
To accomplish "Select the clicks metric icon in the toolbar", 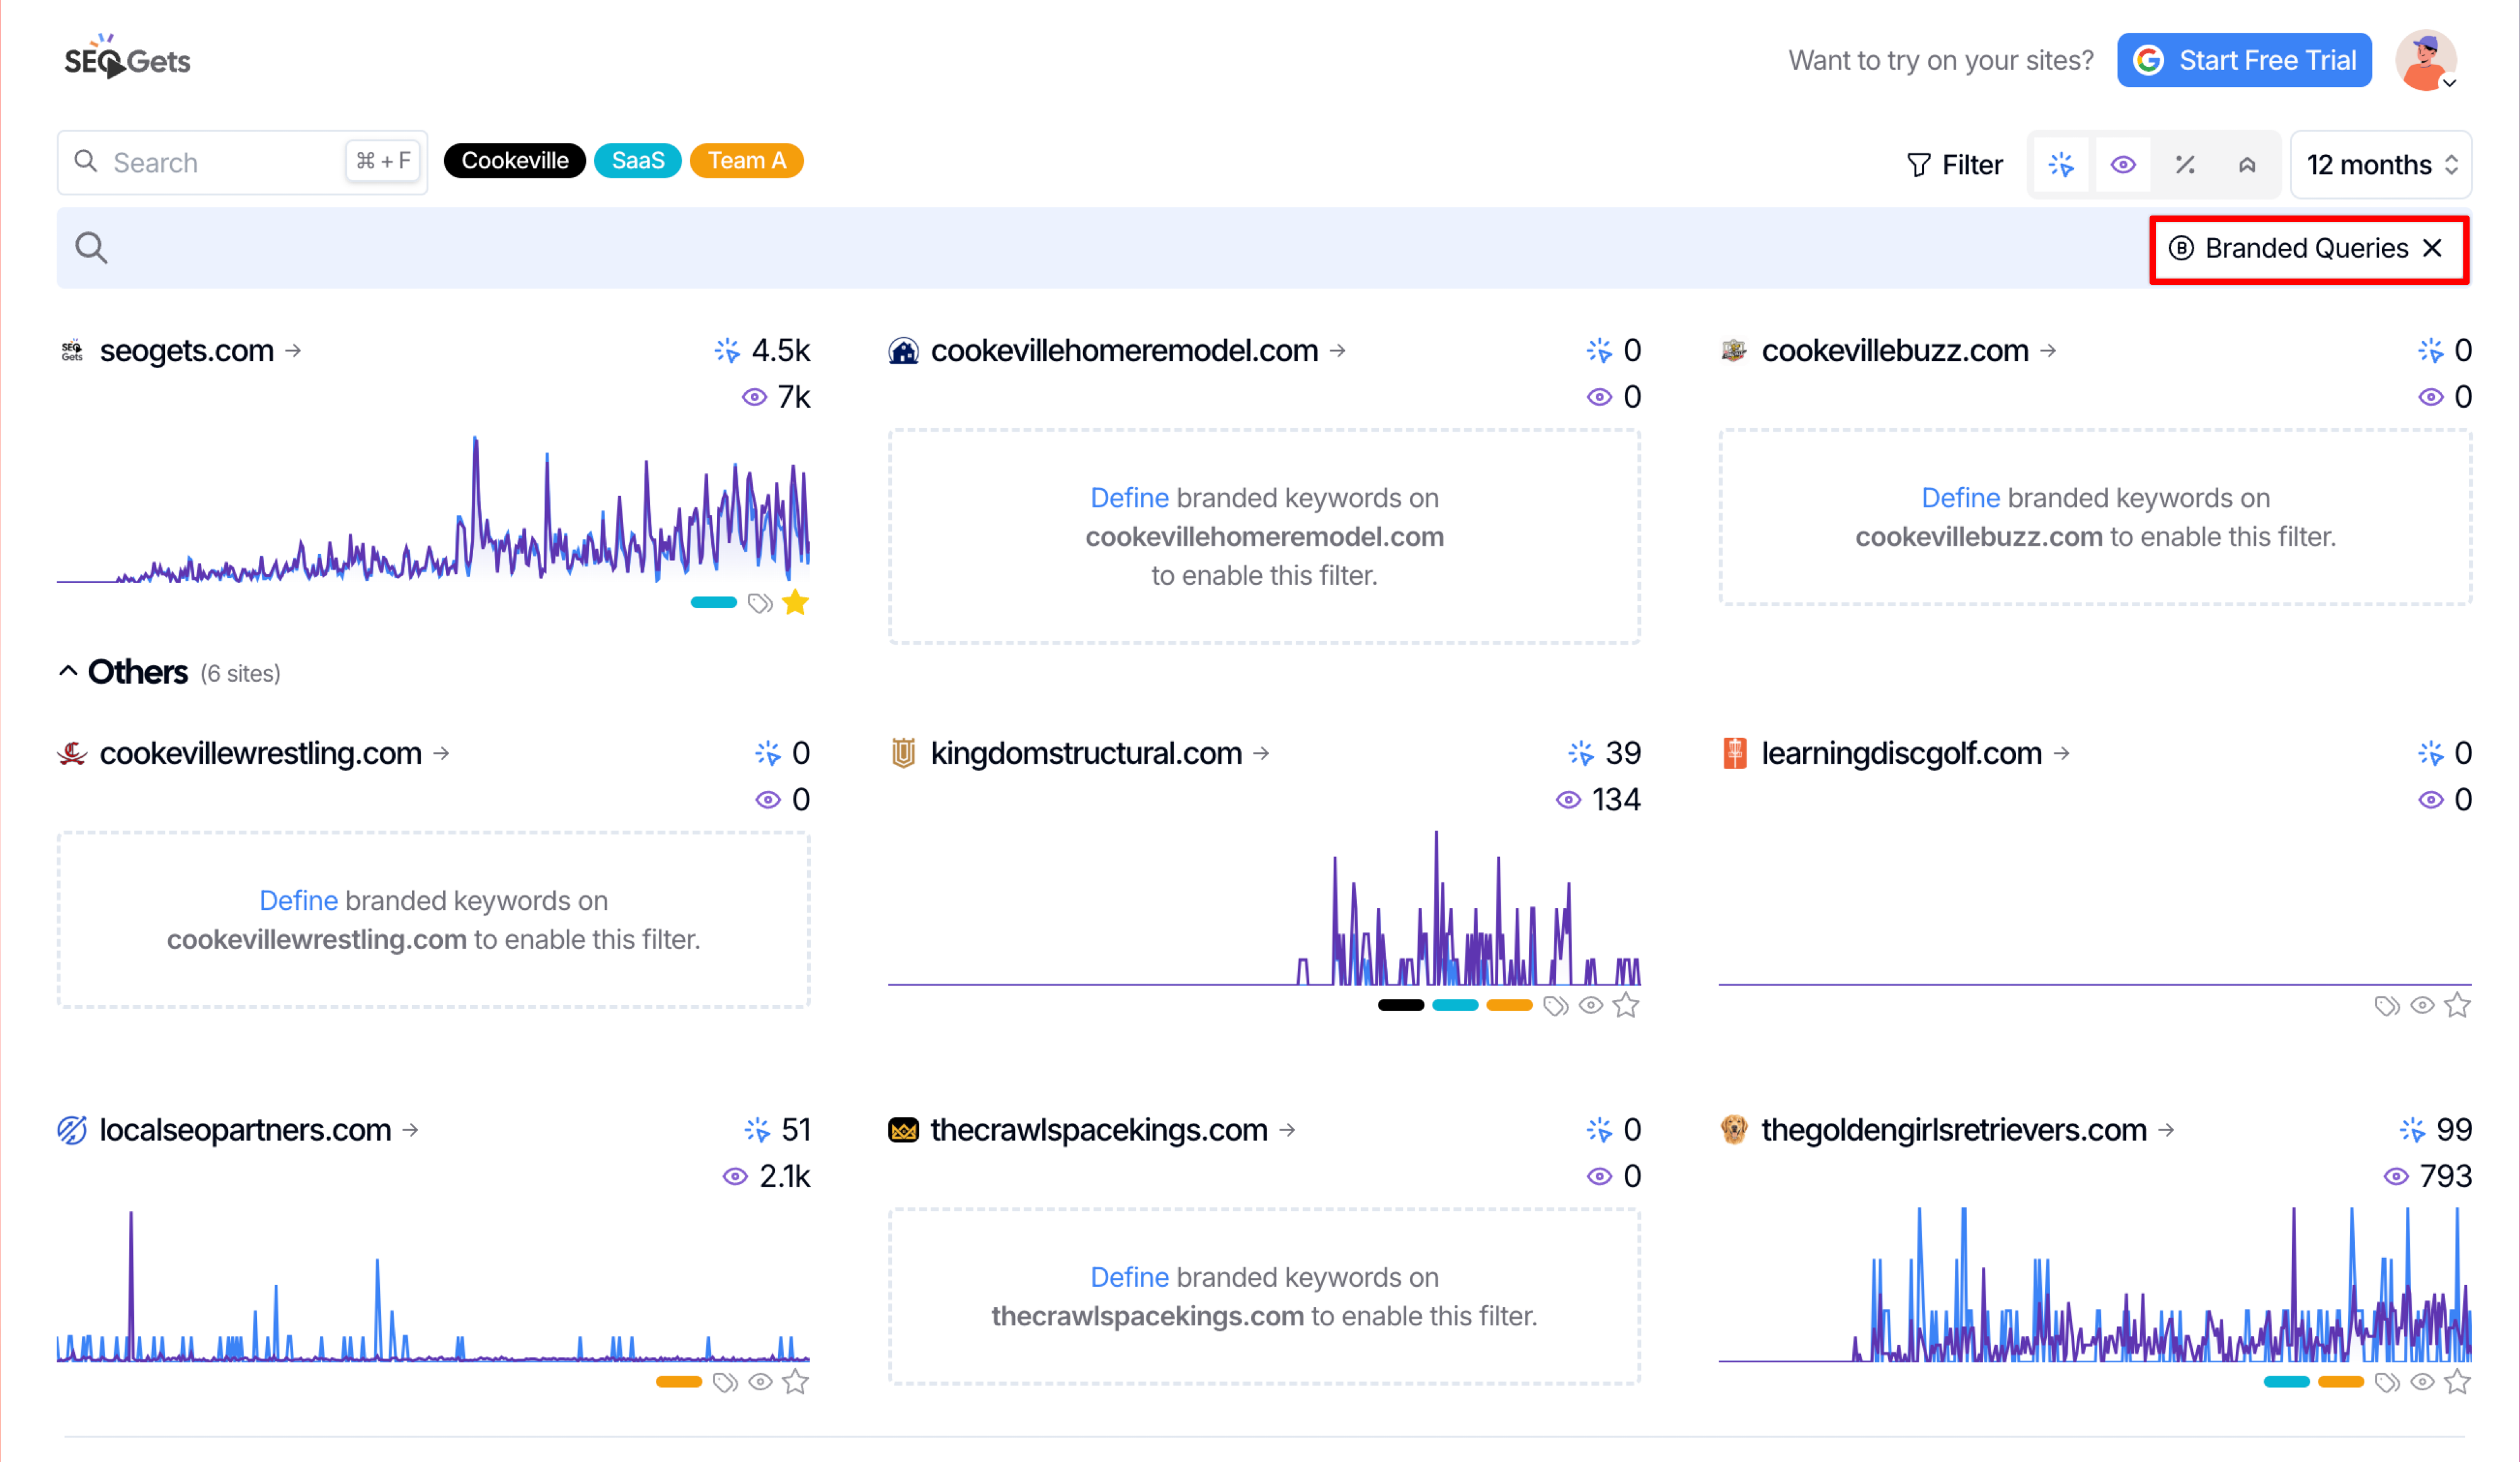I will 2061,164.
